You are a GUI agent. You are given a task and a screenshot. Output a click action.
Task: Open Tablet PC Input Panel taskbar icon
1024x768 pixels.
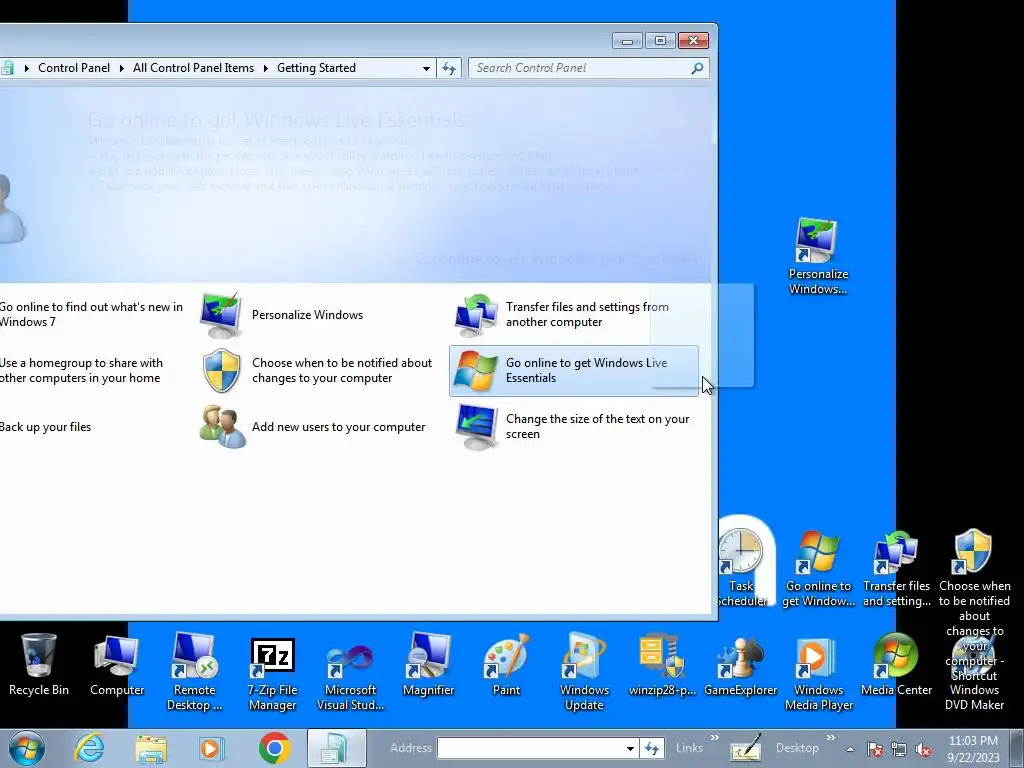point(746,748)
